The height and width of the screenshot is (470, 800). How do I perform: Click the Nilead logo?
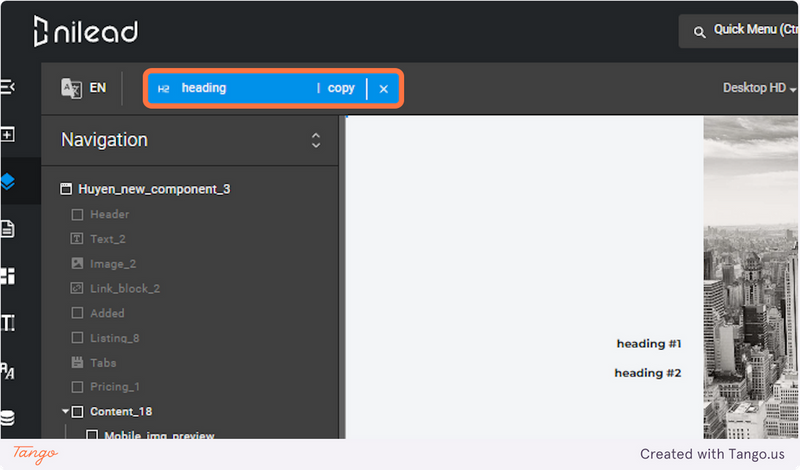[x=86, y=31]
